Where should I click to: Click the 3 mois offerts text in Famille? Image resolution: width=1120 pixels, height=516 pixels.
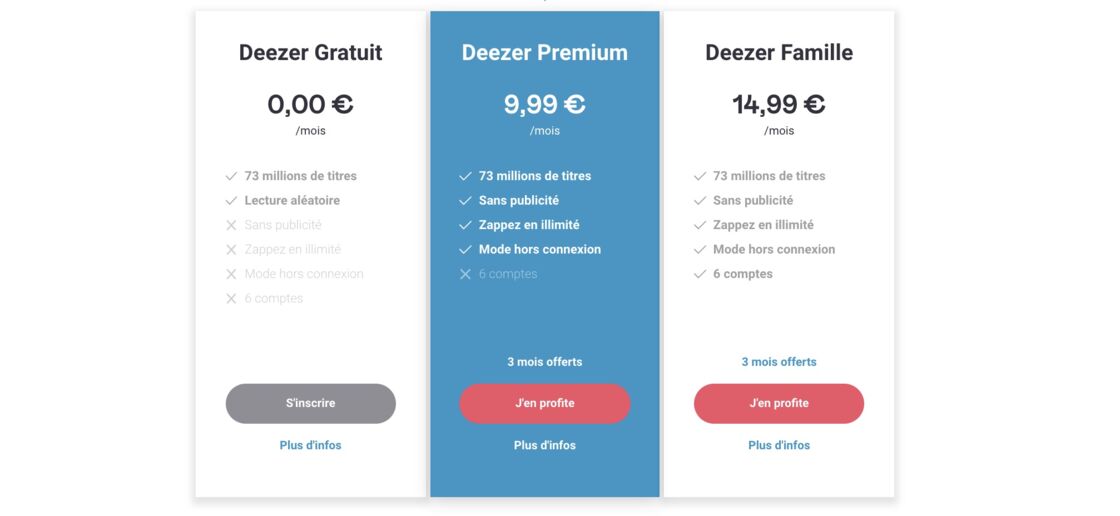tap(779, 362)
